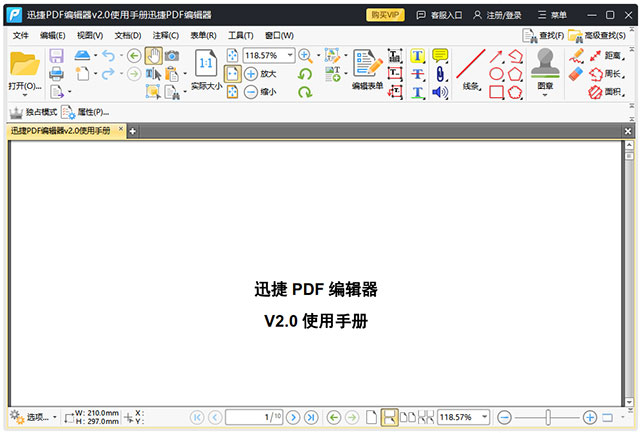Select the pencil drawing tool

click(576, 56)
